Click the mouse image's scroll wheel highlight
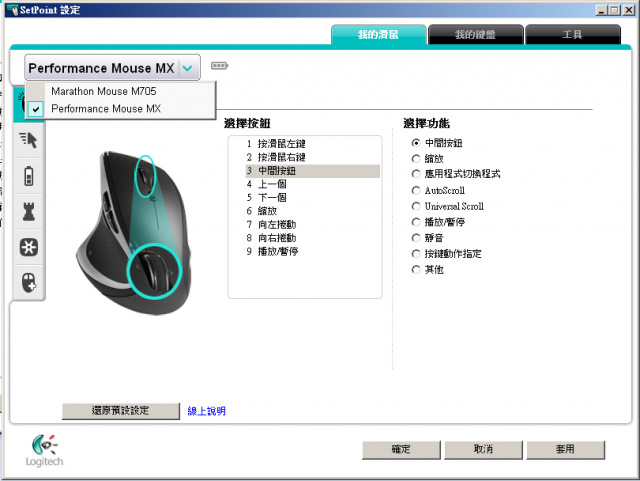 click(x=145, y=176)
